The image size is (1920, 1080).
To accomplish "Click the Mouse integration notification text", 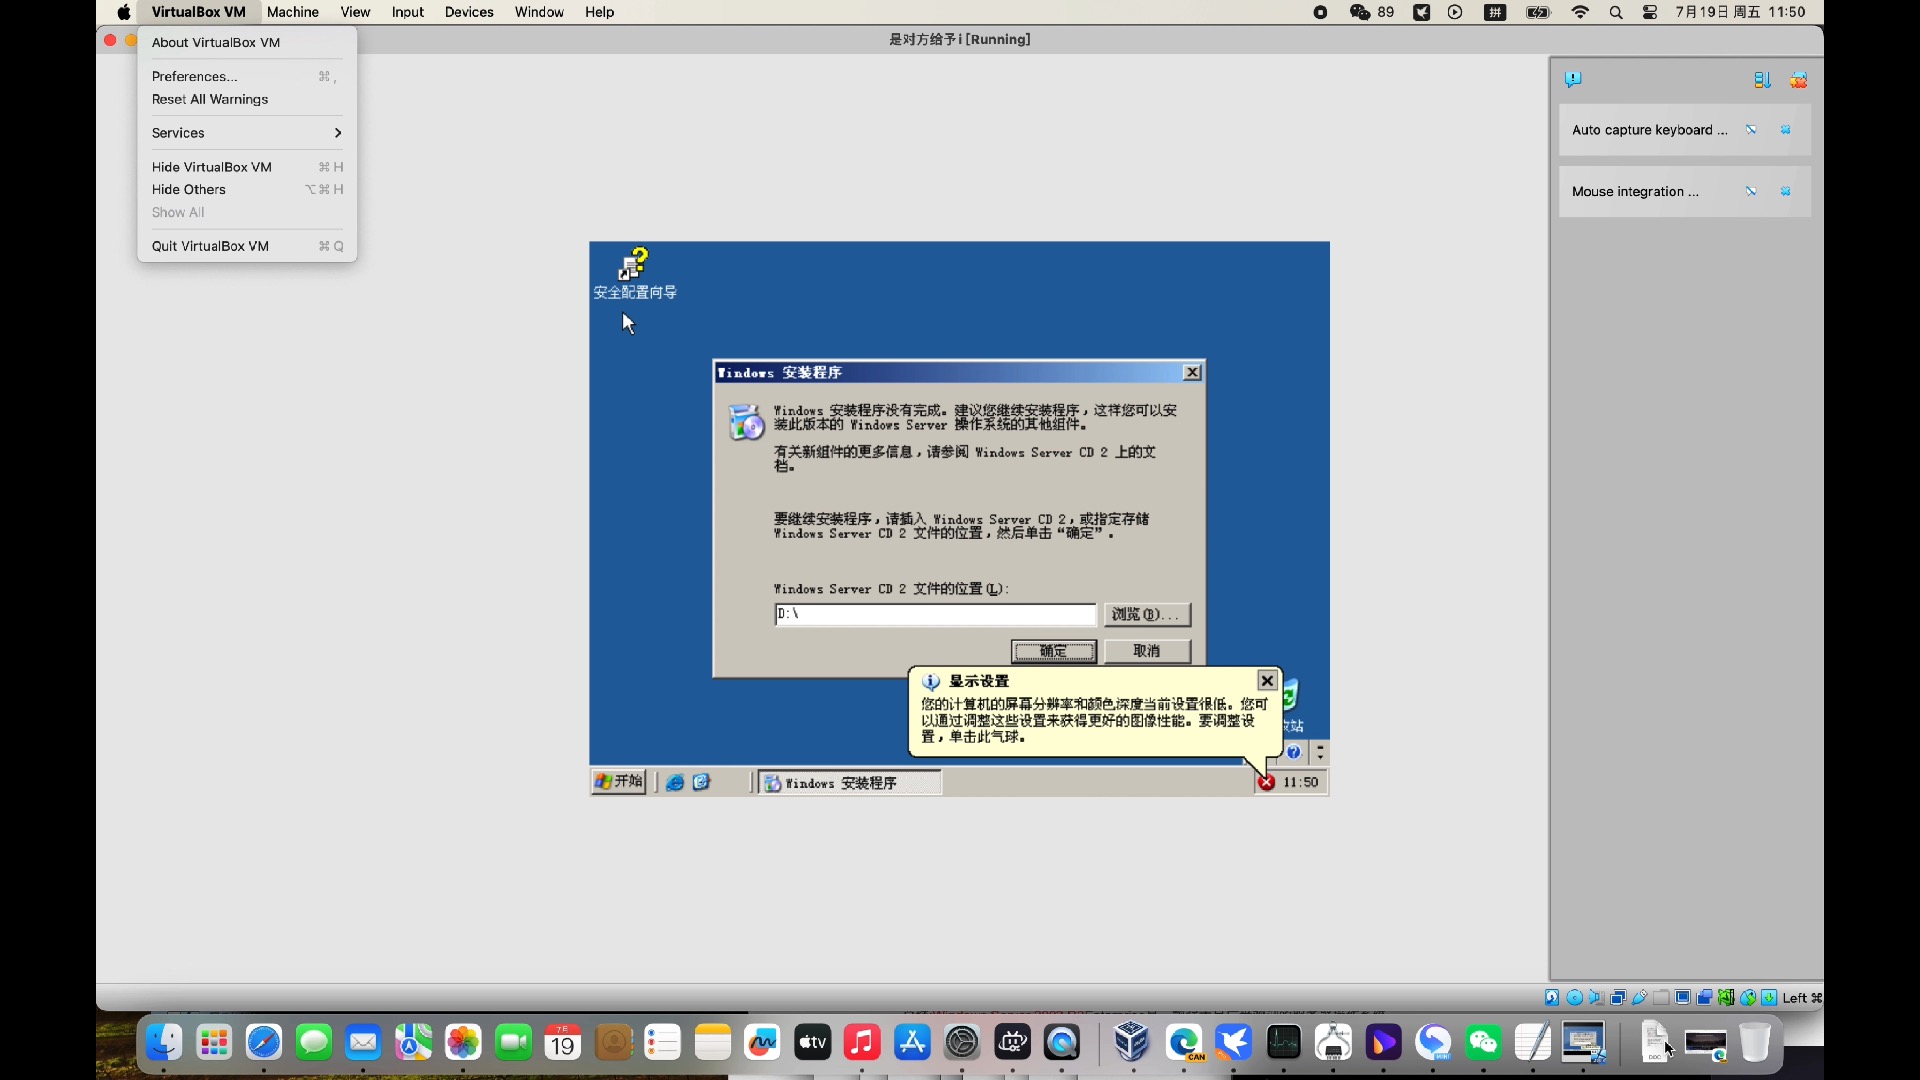I will point(1635,192).
